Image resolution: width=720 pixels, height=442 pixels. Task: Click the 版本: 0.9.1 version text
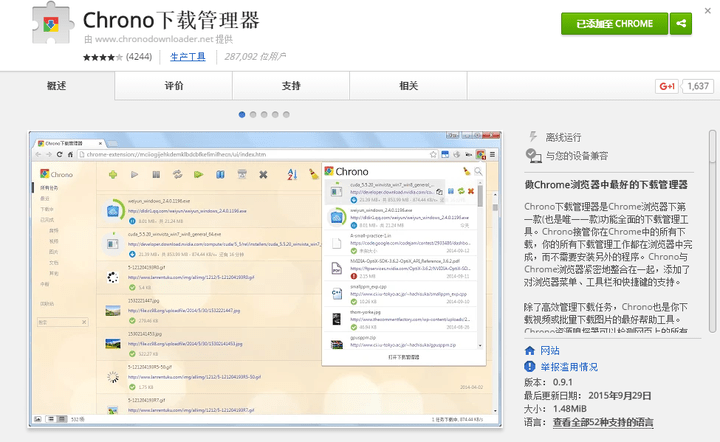548,382
